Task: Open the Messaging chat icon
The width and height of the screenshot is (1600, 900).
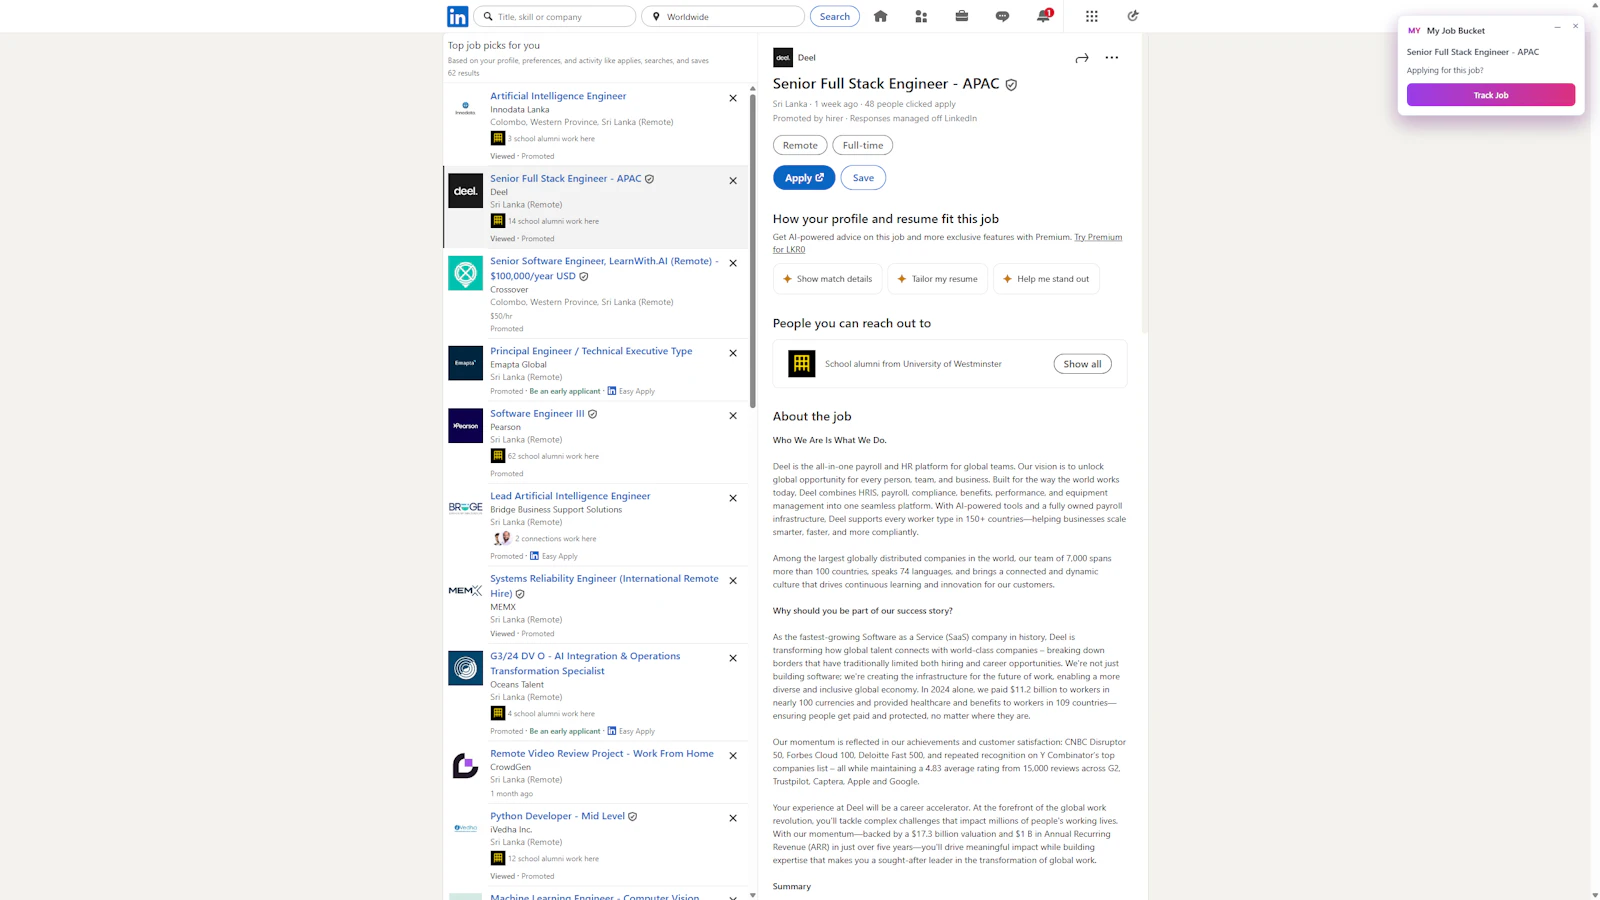Action: (x=1002, y=16)
